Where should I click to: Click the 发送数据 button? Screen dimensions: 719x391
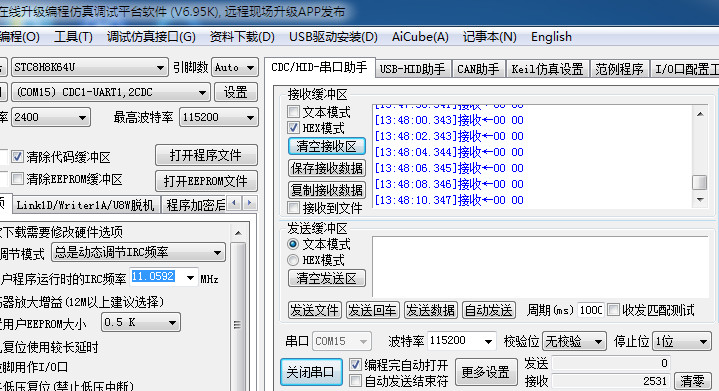[x=430, y=310]
